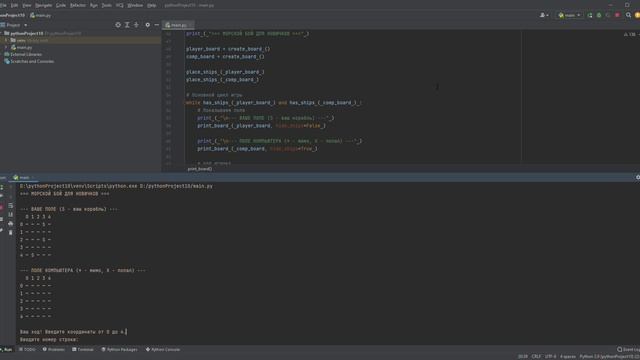Click the Rerun icon in Run panel

pyautogui.click(x=2, y=187)
